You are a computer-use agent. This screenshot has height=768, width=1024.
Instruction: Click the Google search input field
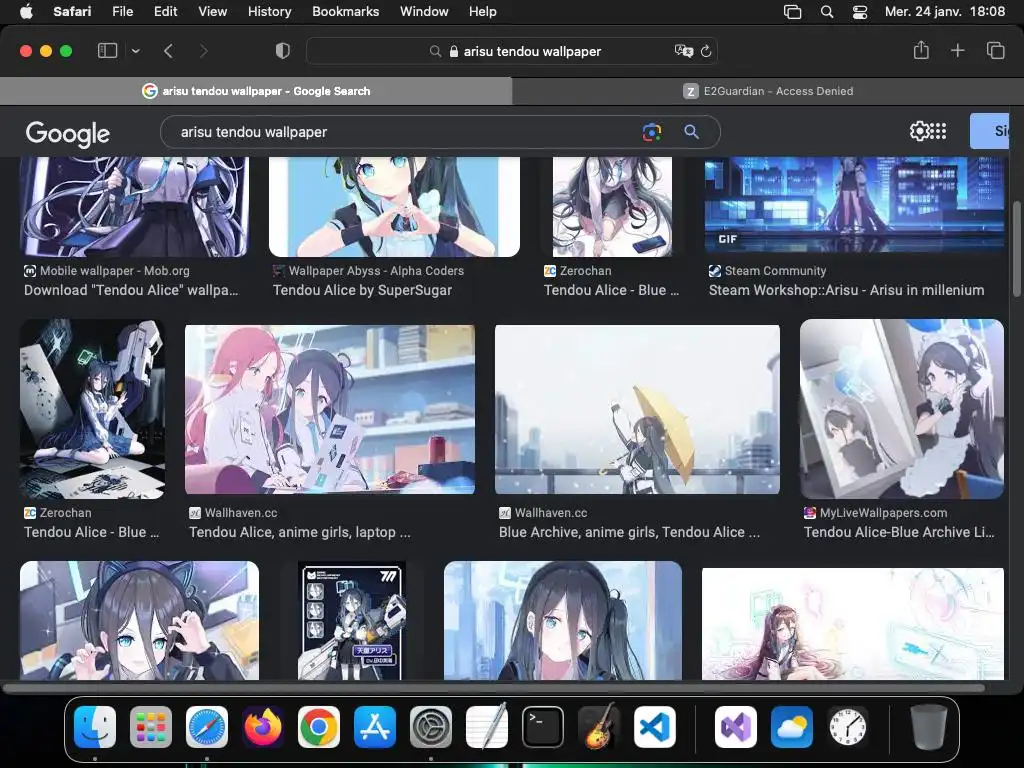[405, 132]
